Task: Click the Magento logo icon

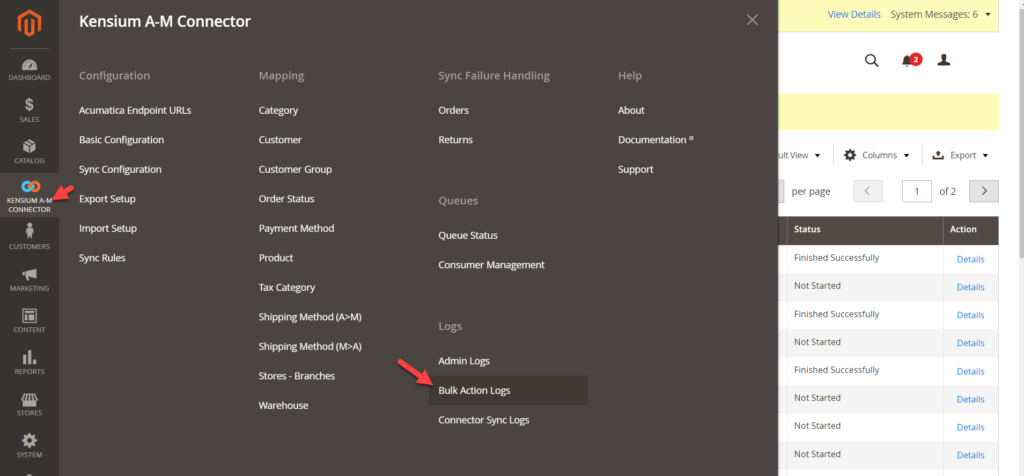Action: coord(29,24)
